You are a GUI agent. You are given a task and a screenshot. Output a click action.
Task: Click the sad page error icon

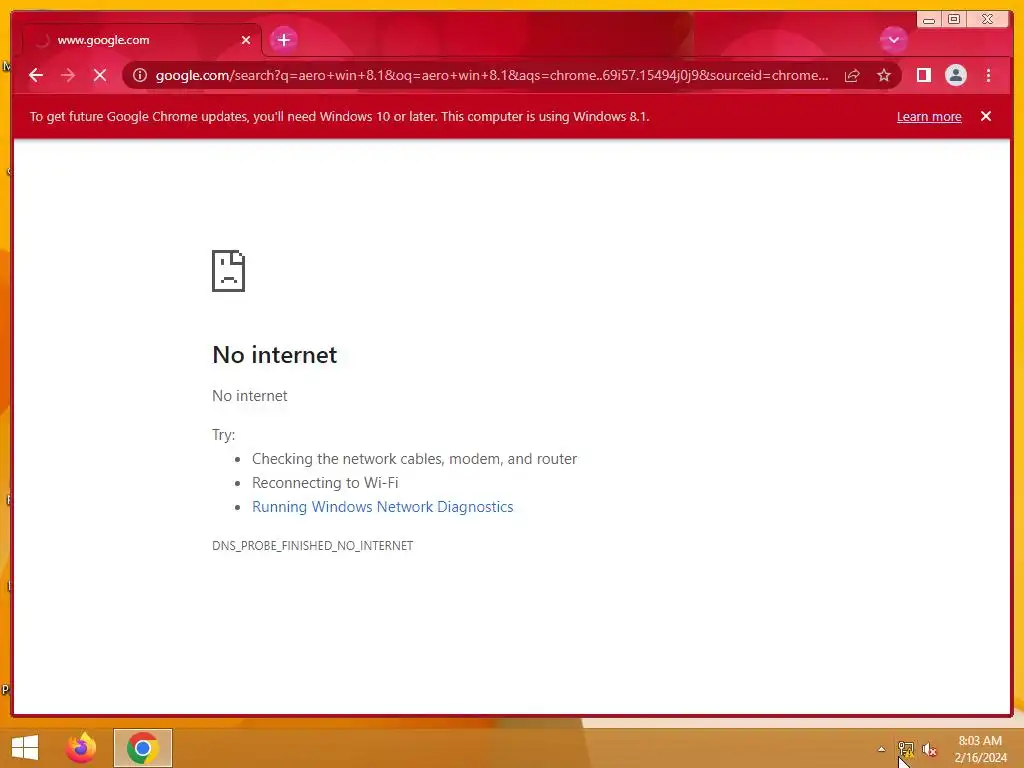229,270
